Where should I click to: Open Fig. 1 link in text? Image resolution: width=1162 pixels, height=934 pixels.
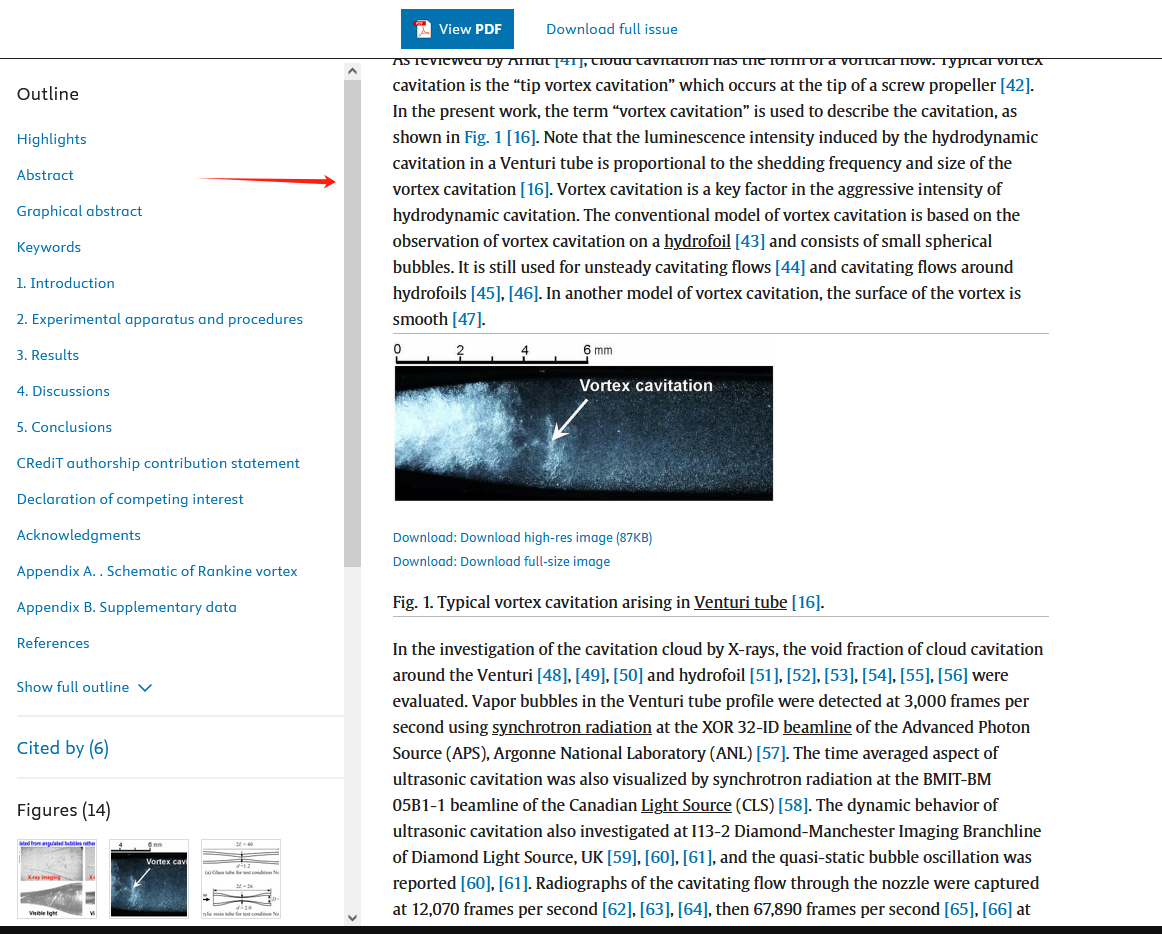click(482, 137)
